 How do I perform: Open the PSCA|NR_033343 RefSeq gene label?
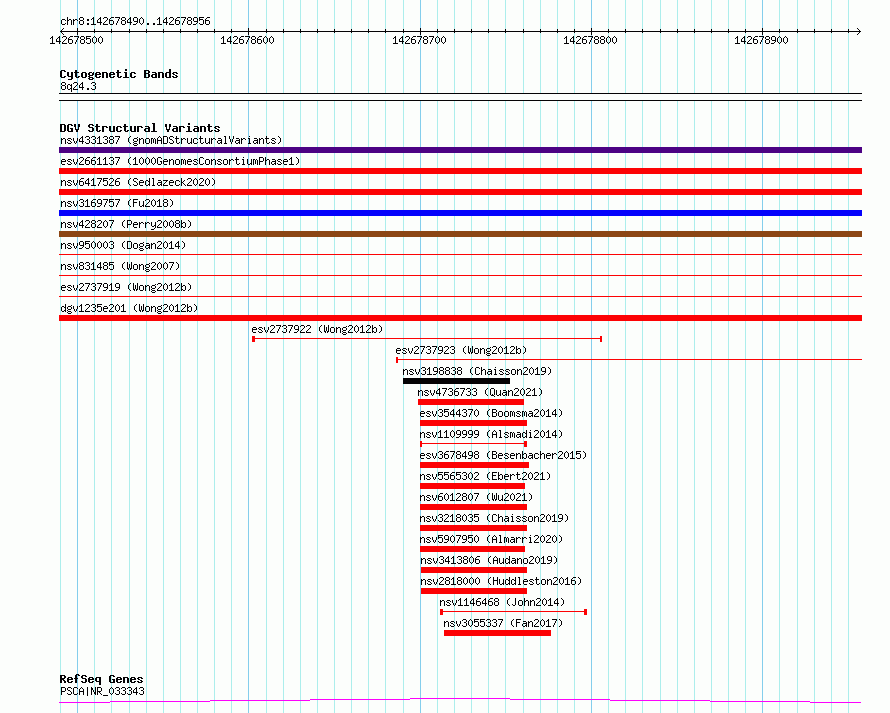click(x=102, y=691)
